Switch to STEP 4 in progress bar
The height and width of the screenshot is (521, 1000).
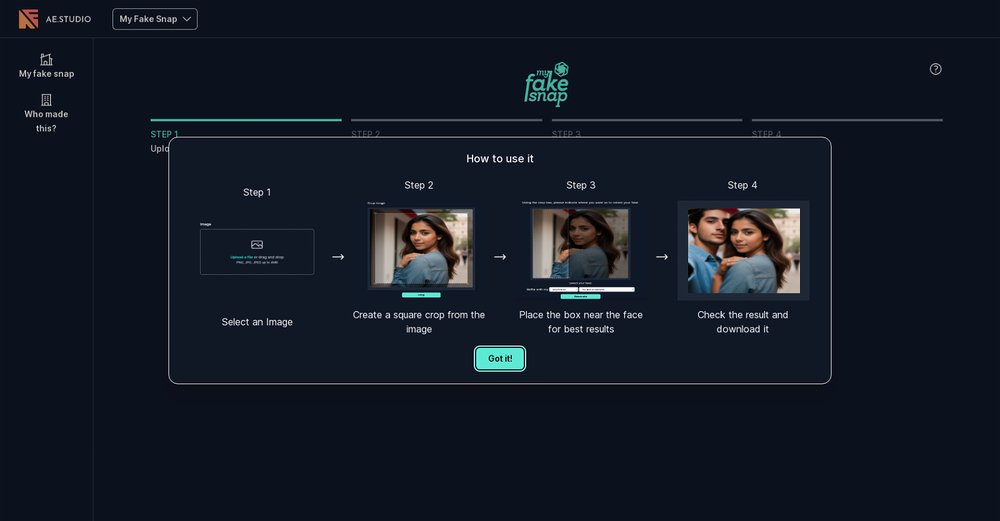pyautogui.click(x=767, y=133)
